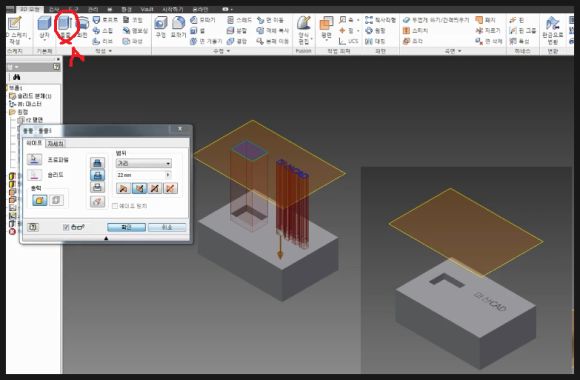Click the Shell (쉘) tool
580x380 pixels.
click(x=198, y=31)
